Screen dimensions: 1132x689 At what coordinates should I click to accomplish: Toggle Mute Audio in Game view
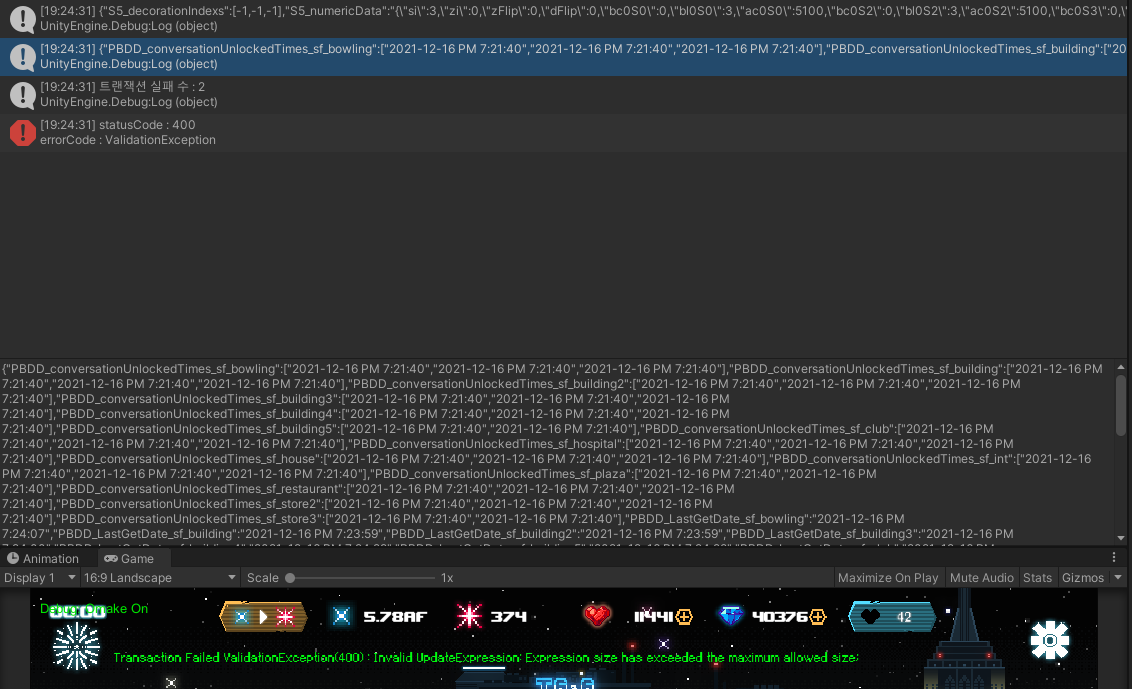tap(981, 578)
